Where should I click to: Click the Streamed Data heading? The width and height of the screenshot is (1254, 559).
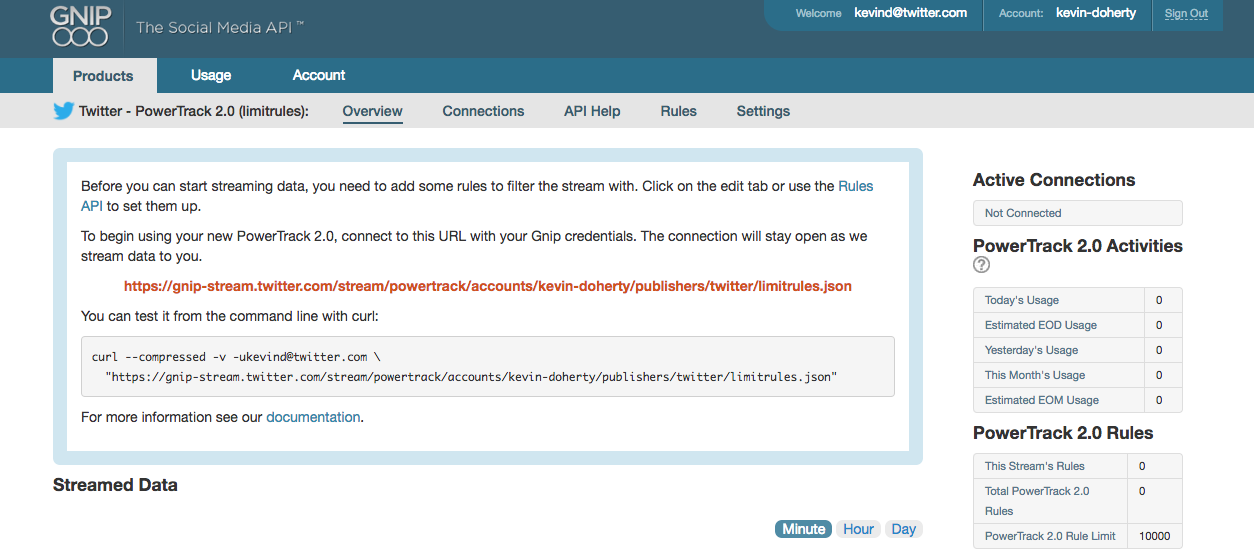pos(115,485)
